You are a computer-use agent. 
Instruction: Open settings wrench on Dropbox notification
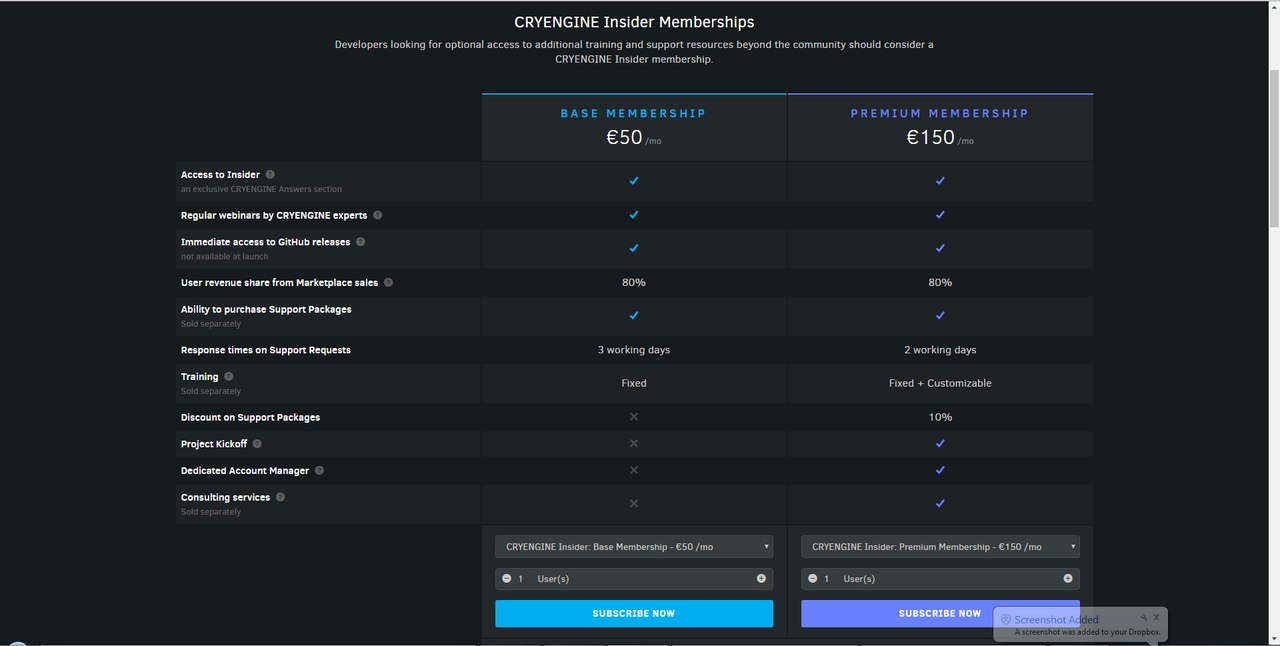pos(1144,618)
